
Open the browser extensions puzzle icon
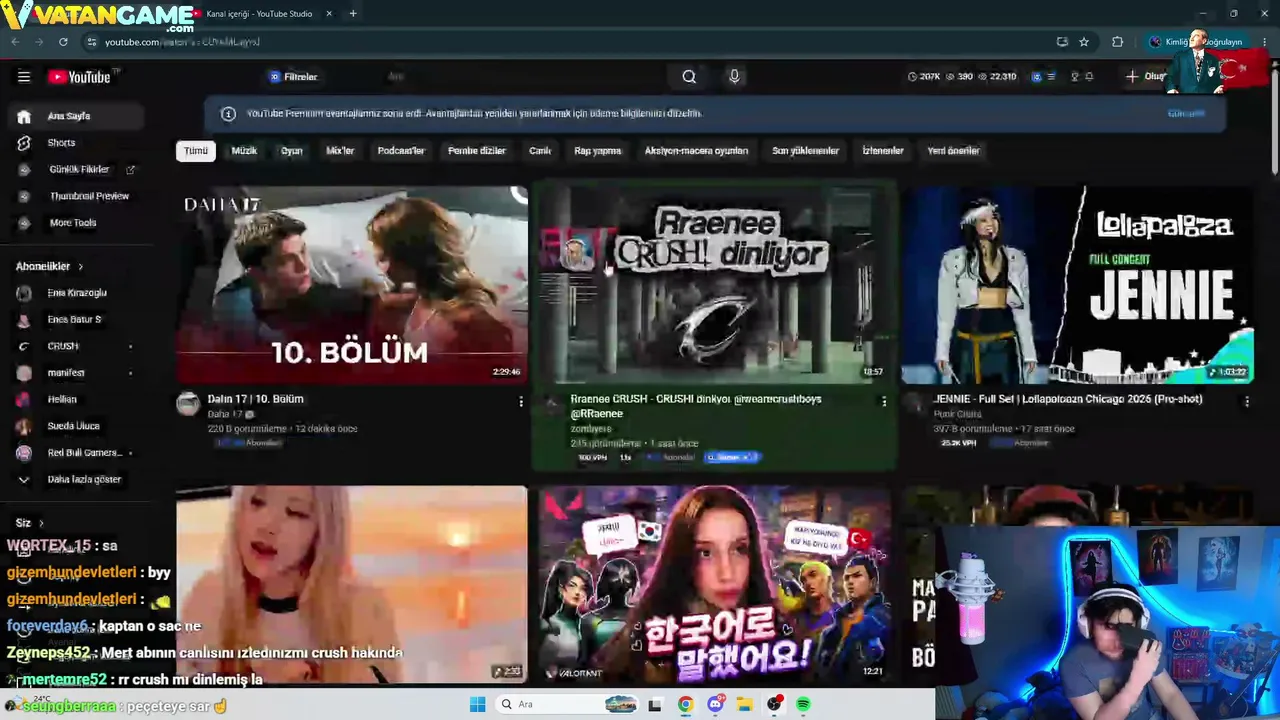pos(1118,42)
